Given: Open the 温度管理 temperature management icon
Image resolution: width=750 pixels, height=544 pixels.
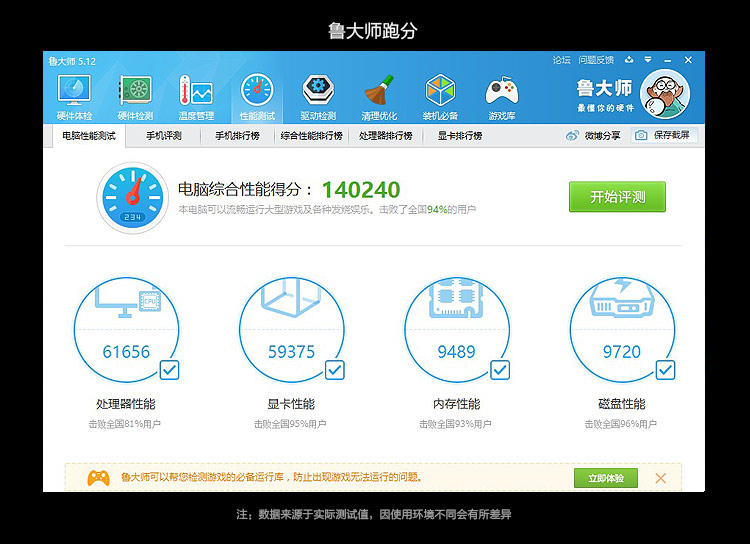Looking at the screenshot, I should [x=196, y=98].
